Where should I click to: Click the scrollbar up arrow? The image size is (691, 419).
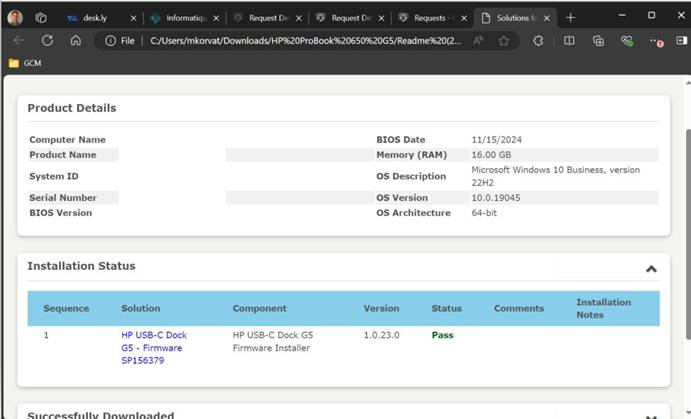[688, 82]
